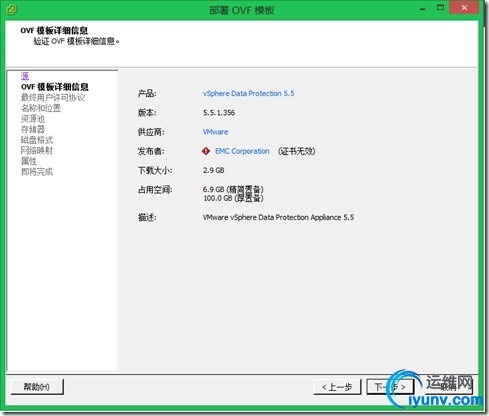The width and height of the screenshot is (489, 416).
Task: Click the description text VMware vSphere Data Protection Appliance
Action: (x=278, y=217)
